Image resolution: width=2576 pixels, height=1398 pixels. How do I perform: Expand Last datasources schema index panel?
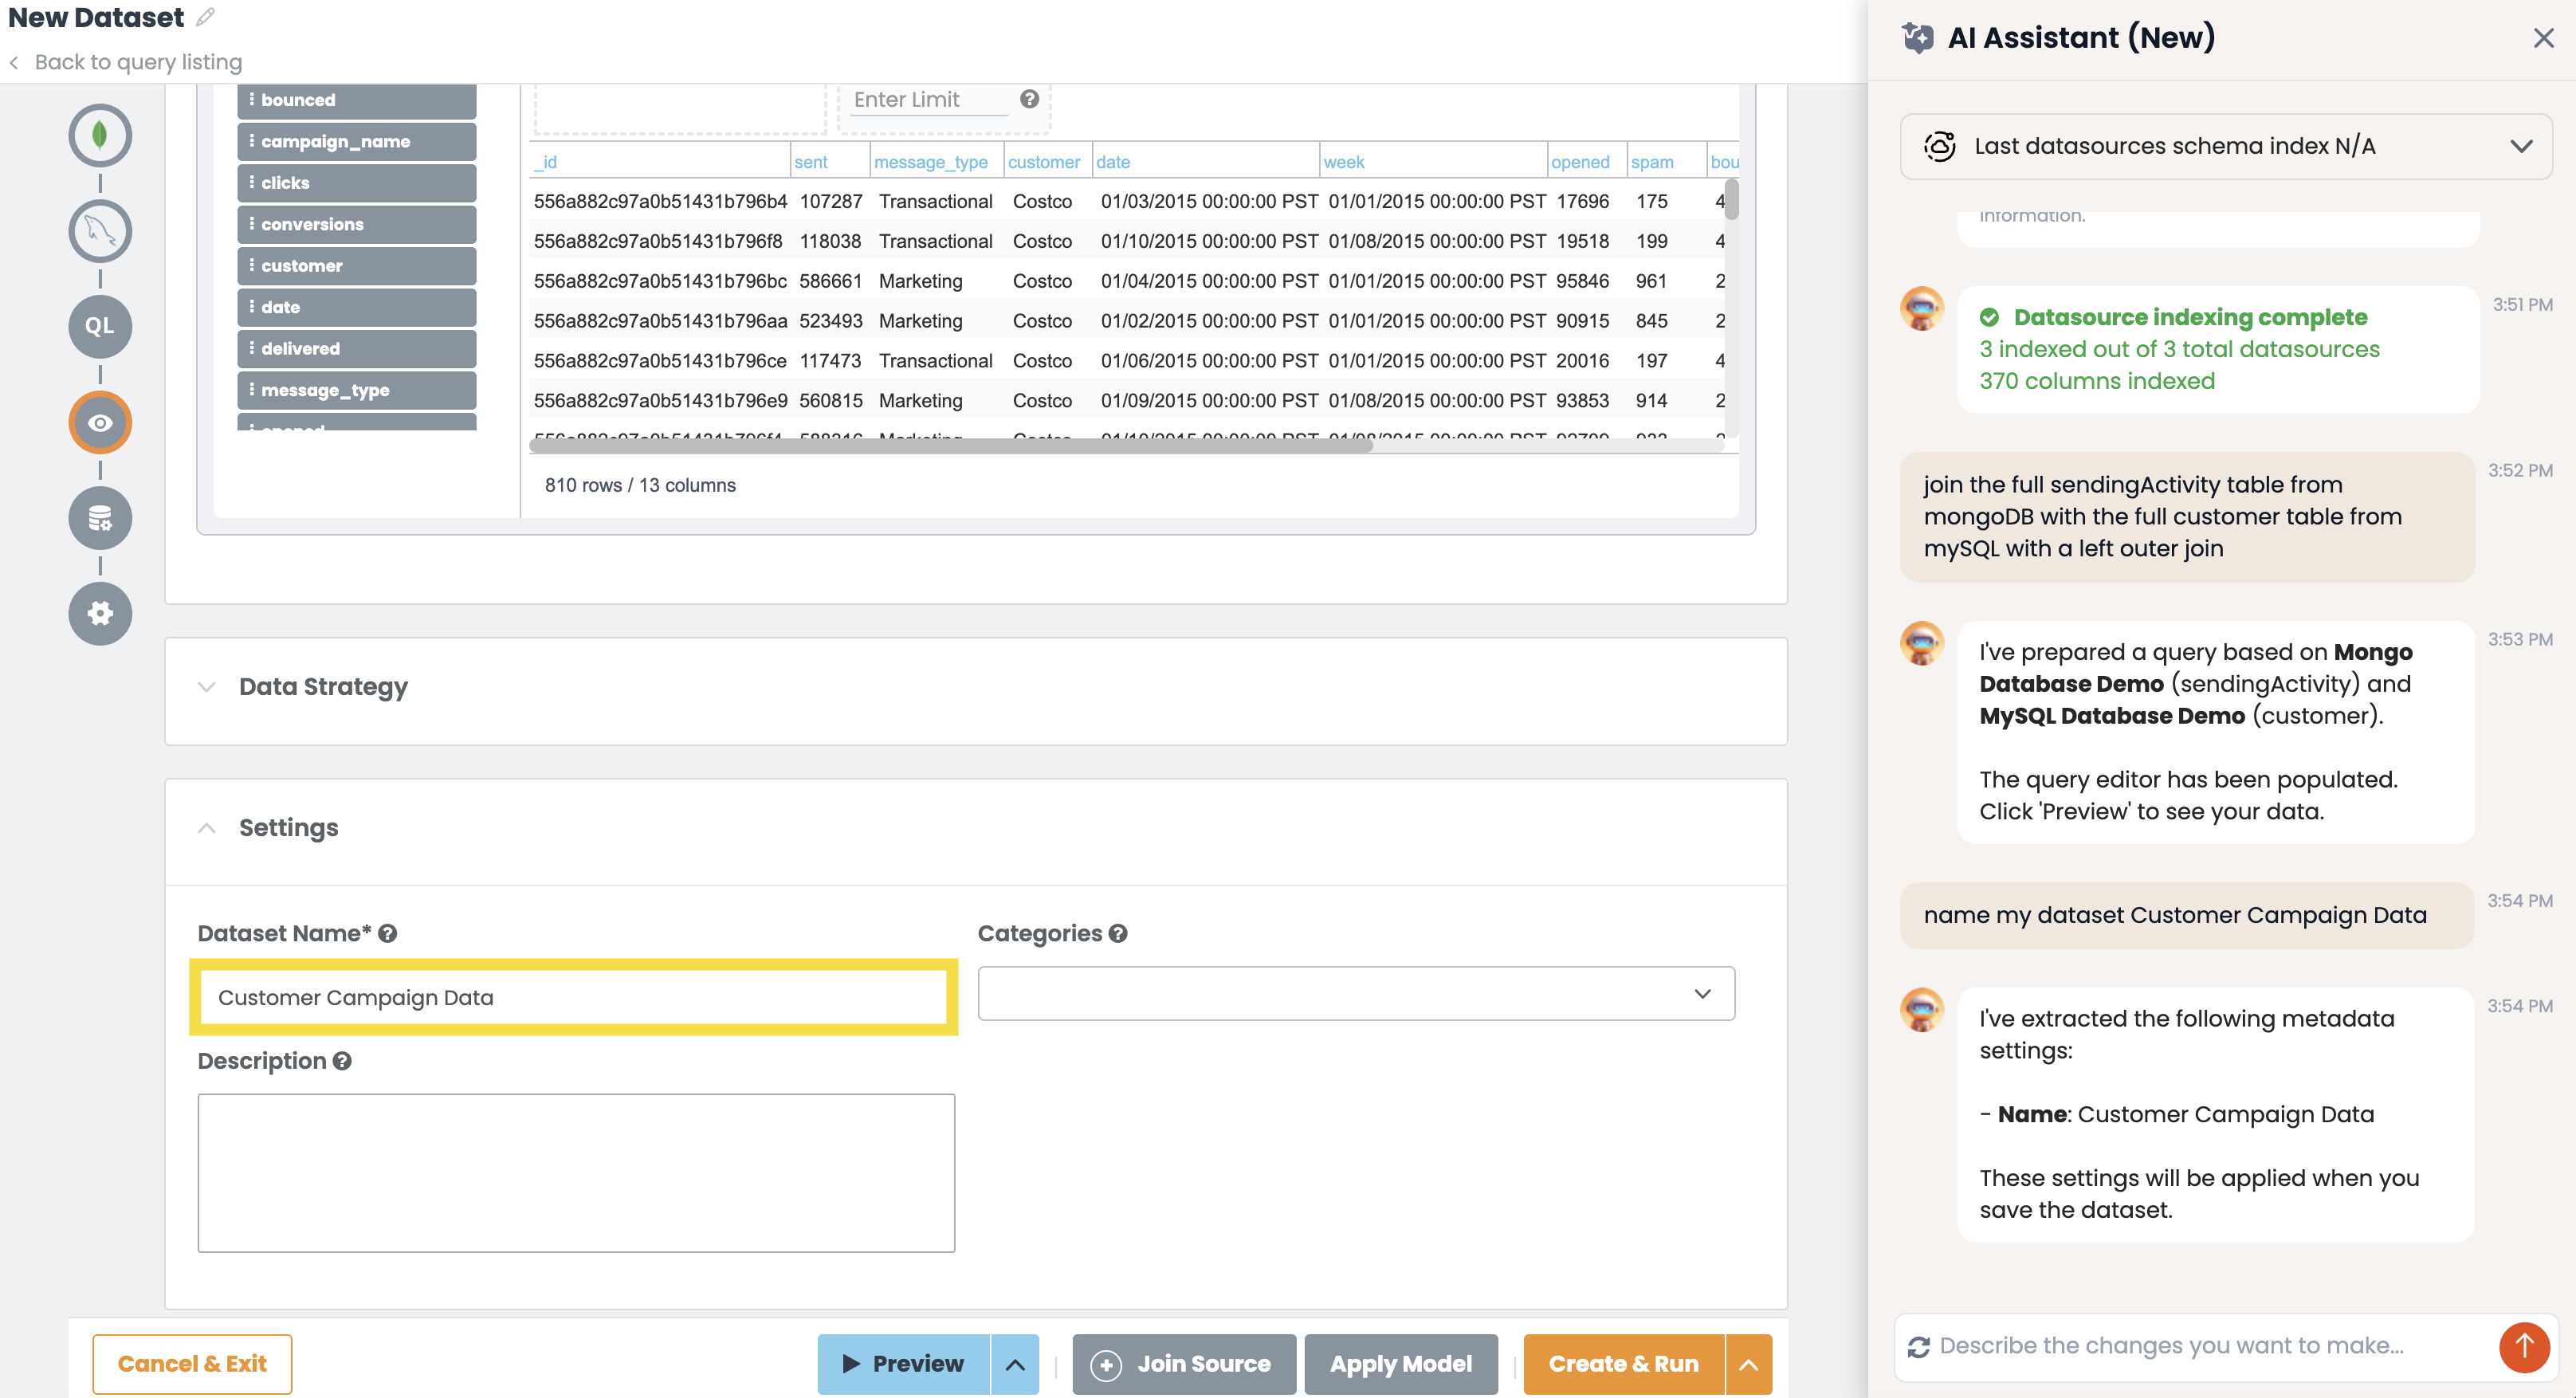(x=2521, y=146)
